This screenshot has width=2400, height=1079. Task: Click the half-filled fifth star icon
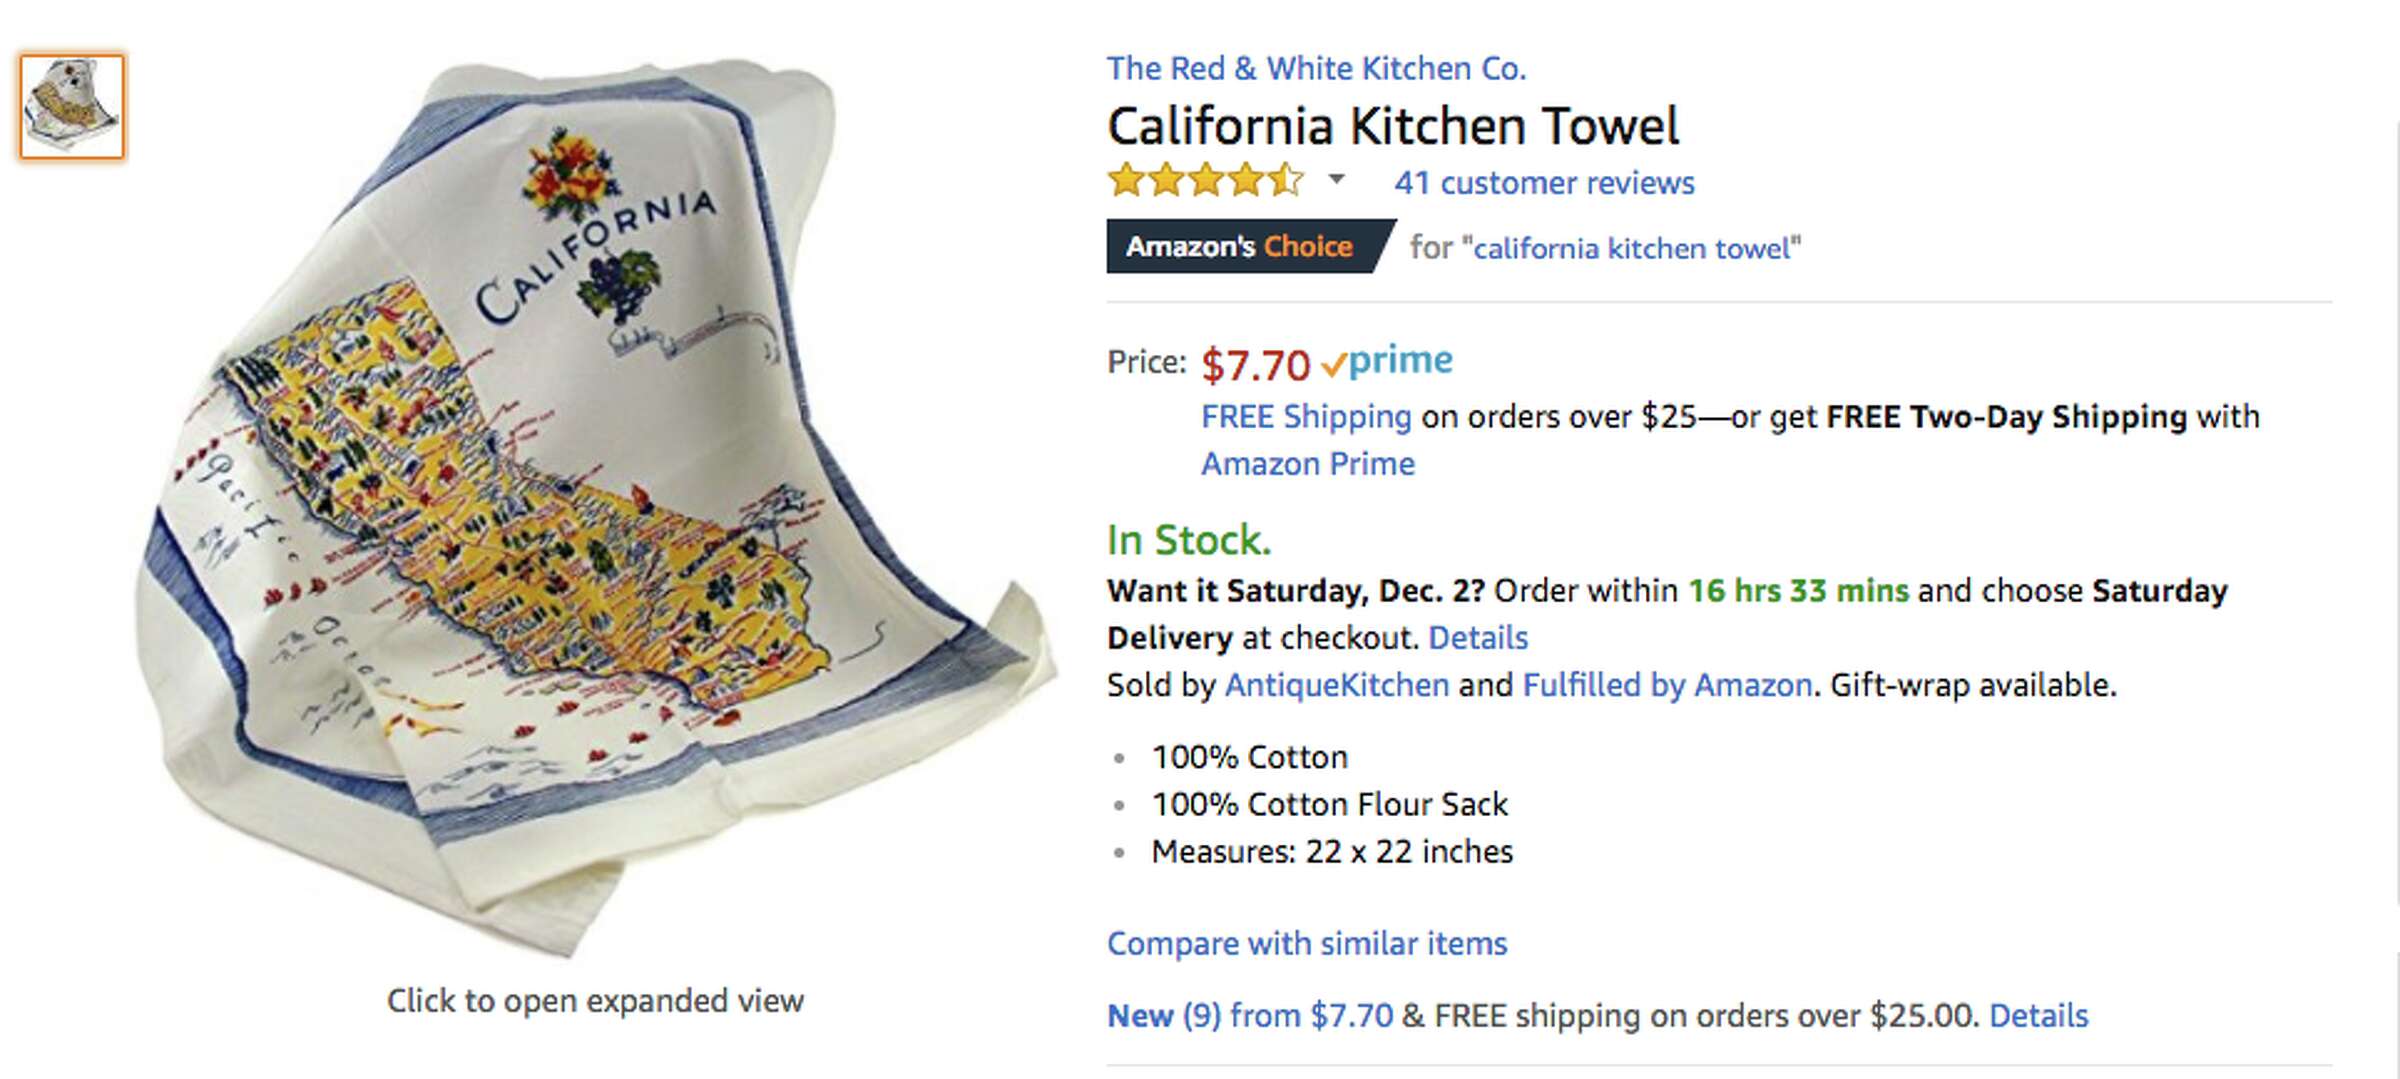[x=1285, y=182]
